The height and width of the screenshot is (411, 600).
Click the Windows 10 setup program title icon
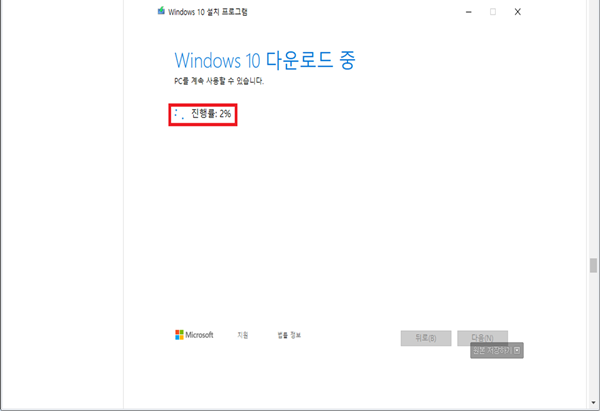pyautogui.click(x=161, y=11)
